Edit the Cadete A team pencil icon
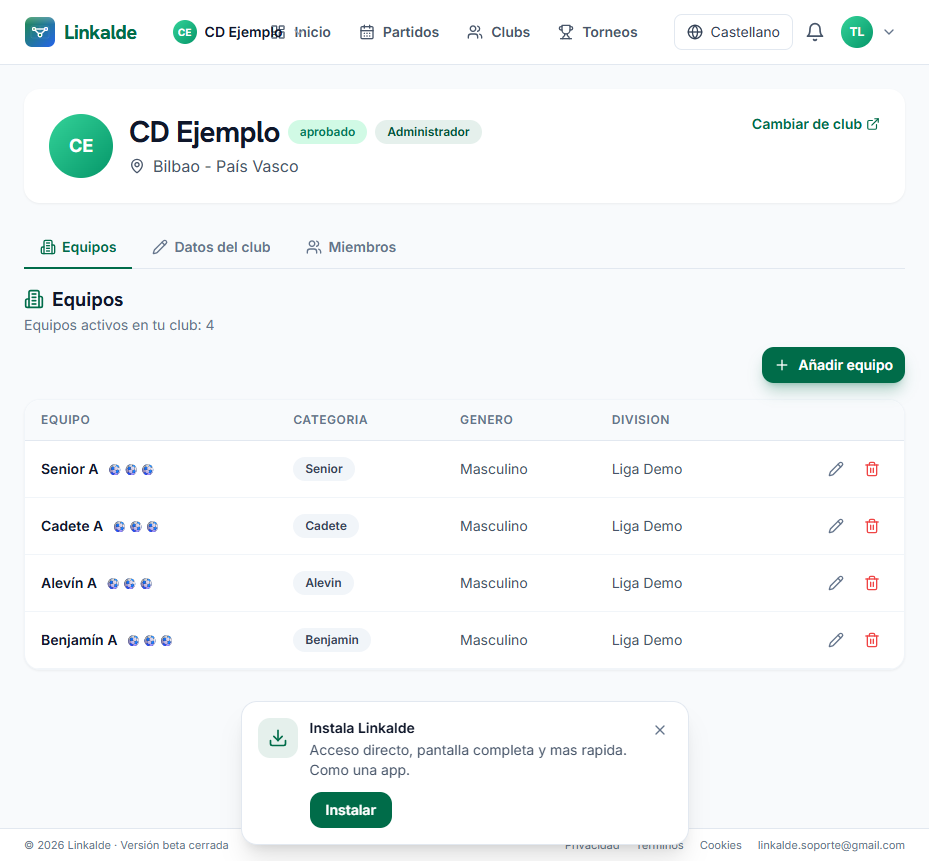929x861 pixels. (x=835, y=526)
